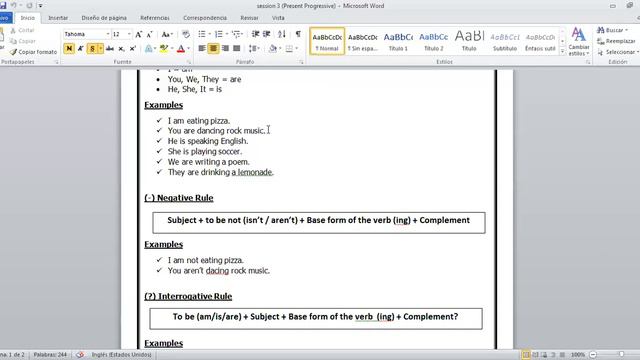Select the Sin espaciado style

click(x=362, y=41)
